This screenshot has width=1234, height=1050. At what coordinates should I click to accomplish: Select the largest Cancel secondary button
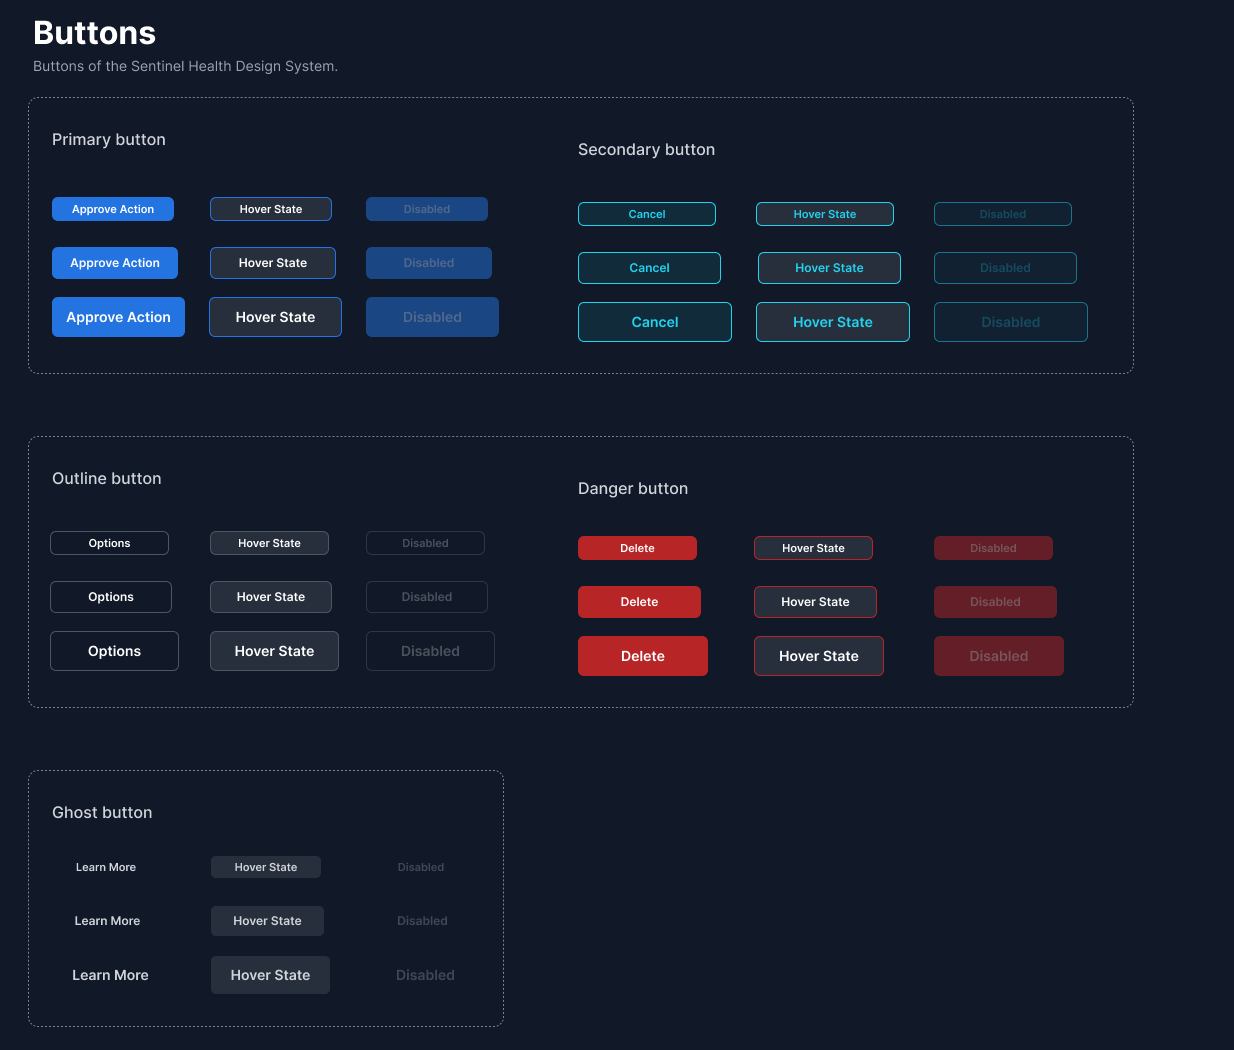coord(655,322)
